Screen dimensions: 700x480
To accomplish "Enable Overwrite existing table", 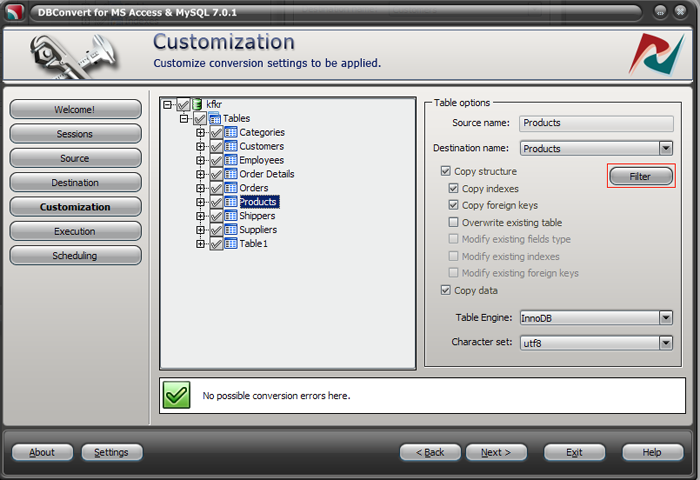I will pos(453,222).
